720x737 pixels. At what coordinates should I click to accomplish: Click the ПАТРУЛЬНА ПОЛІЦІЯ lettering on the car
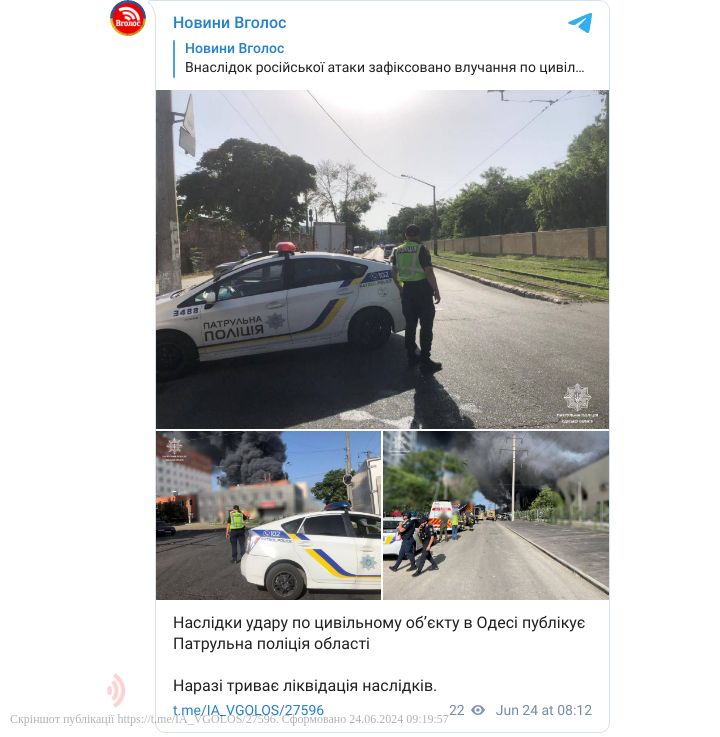(x=233, y=328)
